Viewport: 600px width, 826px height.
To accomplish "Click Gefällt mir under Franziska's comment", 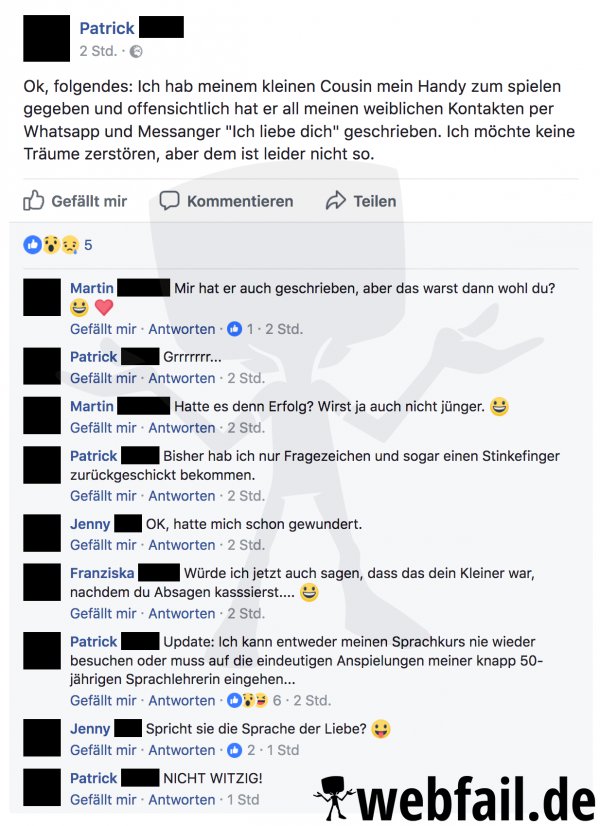I will [103, 613].
